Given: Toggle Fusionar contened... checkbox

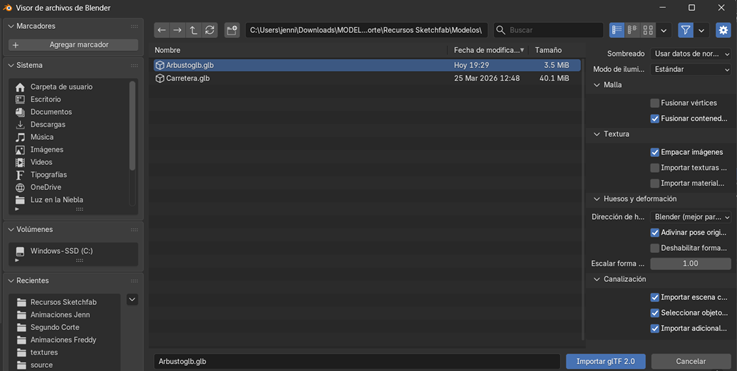Looking at the screenshot, I should point(655,118).
